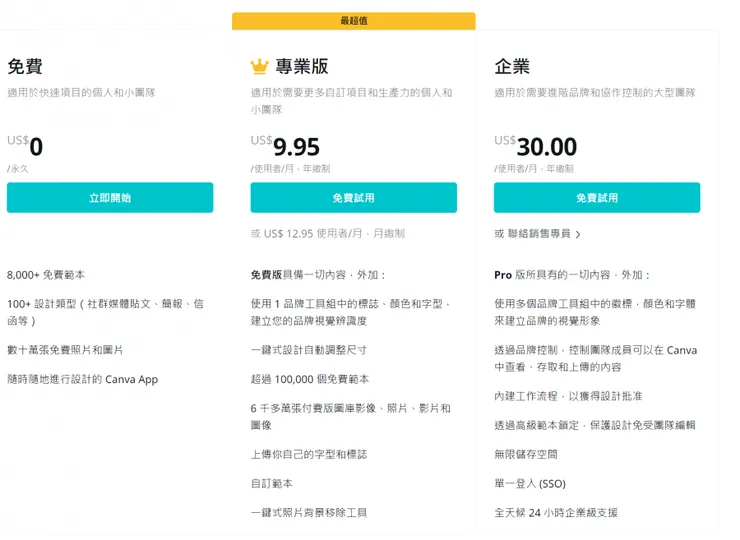Click the Pro 版所具有的一切內容 heading
The height and width of the screenshot is (540, 740).
click(572, 275)
